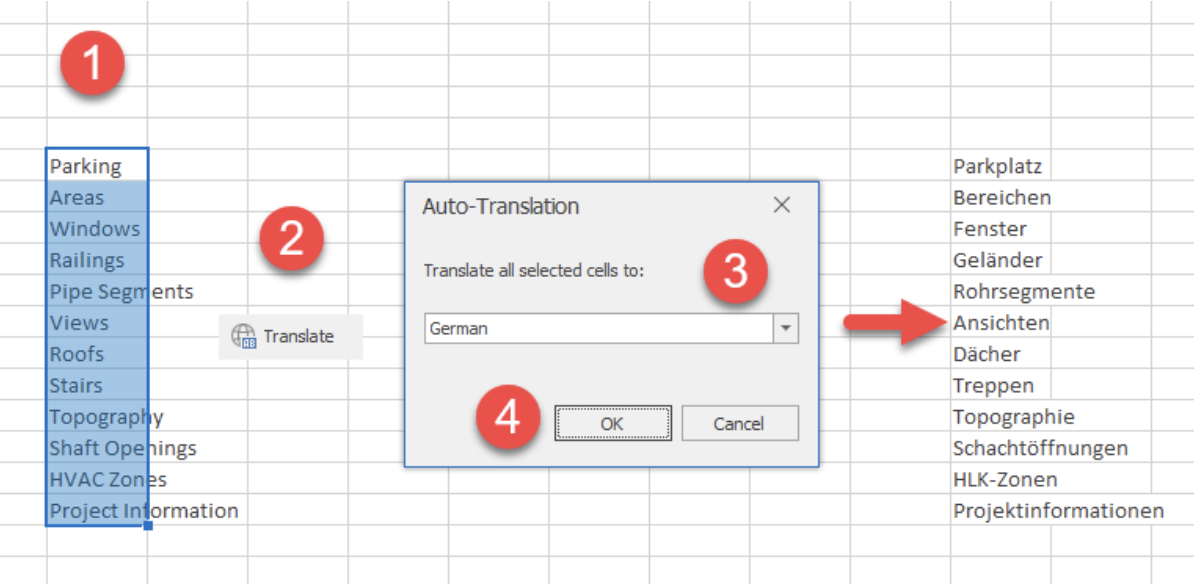Select the Railings cell

click(97, 260)
